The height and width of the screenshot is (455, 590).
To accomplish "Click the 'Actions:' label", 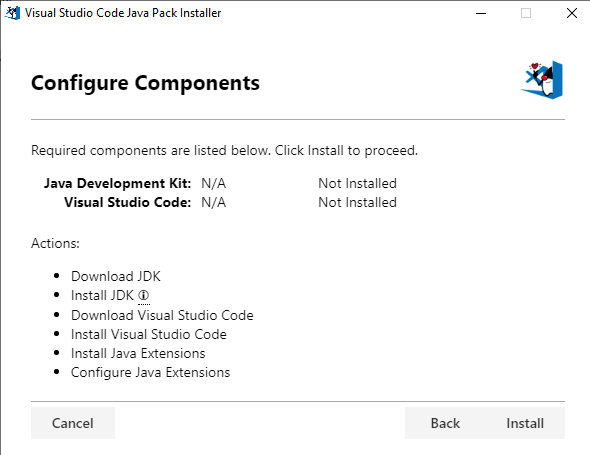I will tap(55, 243).
